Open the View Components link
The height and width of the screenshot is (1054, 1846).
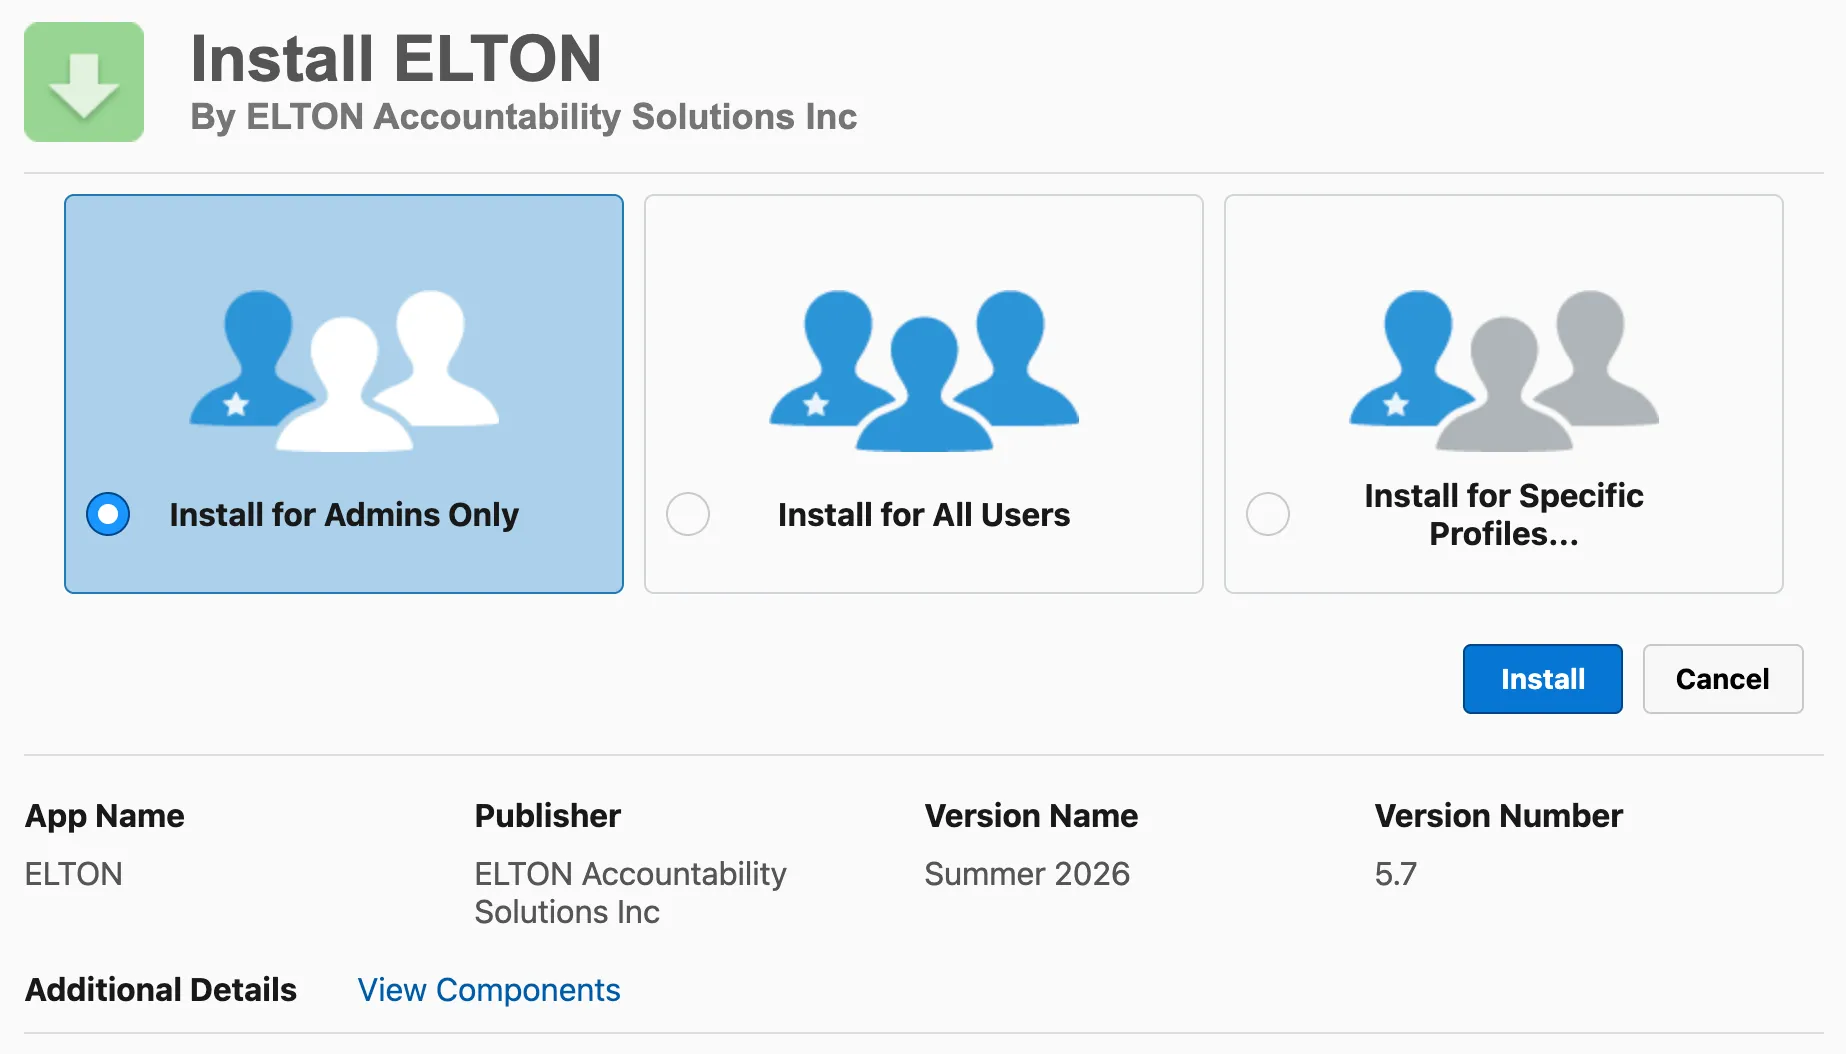pyautogui.click(x=489, y=990)
